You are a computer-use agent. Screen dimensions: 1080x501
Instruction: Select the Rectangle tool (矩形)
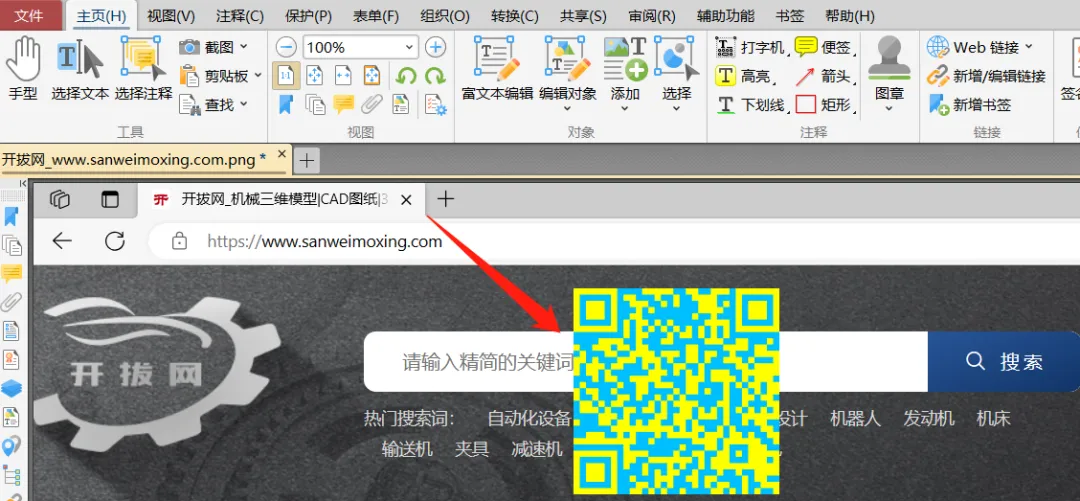pos(824,105)
